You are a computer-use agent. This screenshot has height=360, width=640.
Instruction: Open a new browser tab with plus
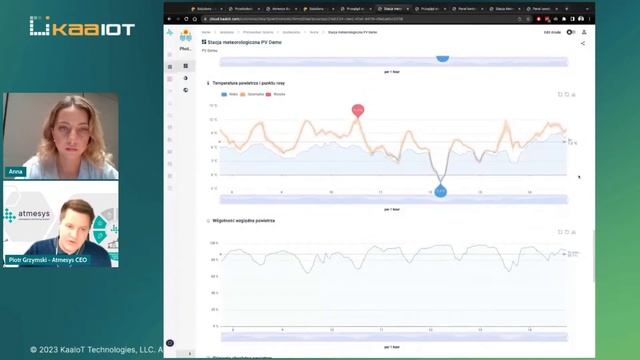click(x=566, y=9)
